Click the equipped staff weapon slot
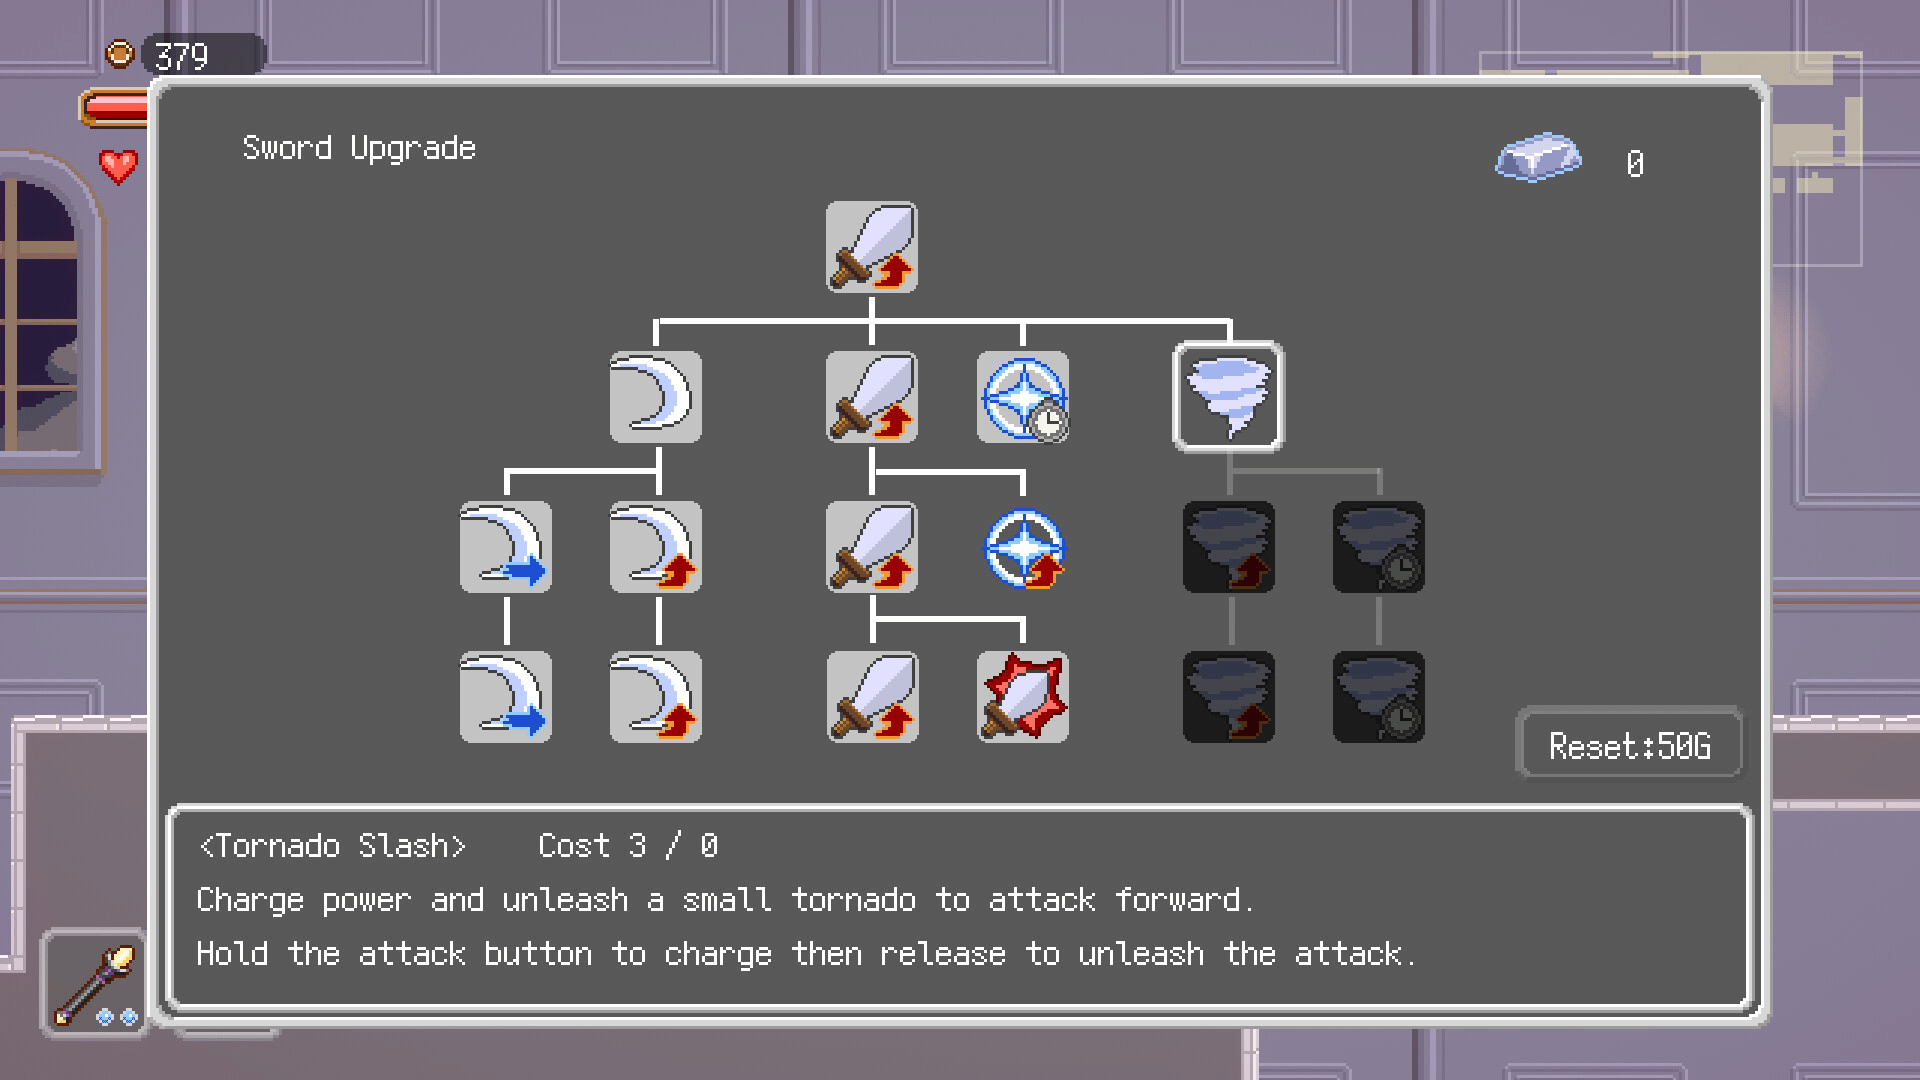Image resolution: width=1920 pixels, height=1080 pixels. 94,983
